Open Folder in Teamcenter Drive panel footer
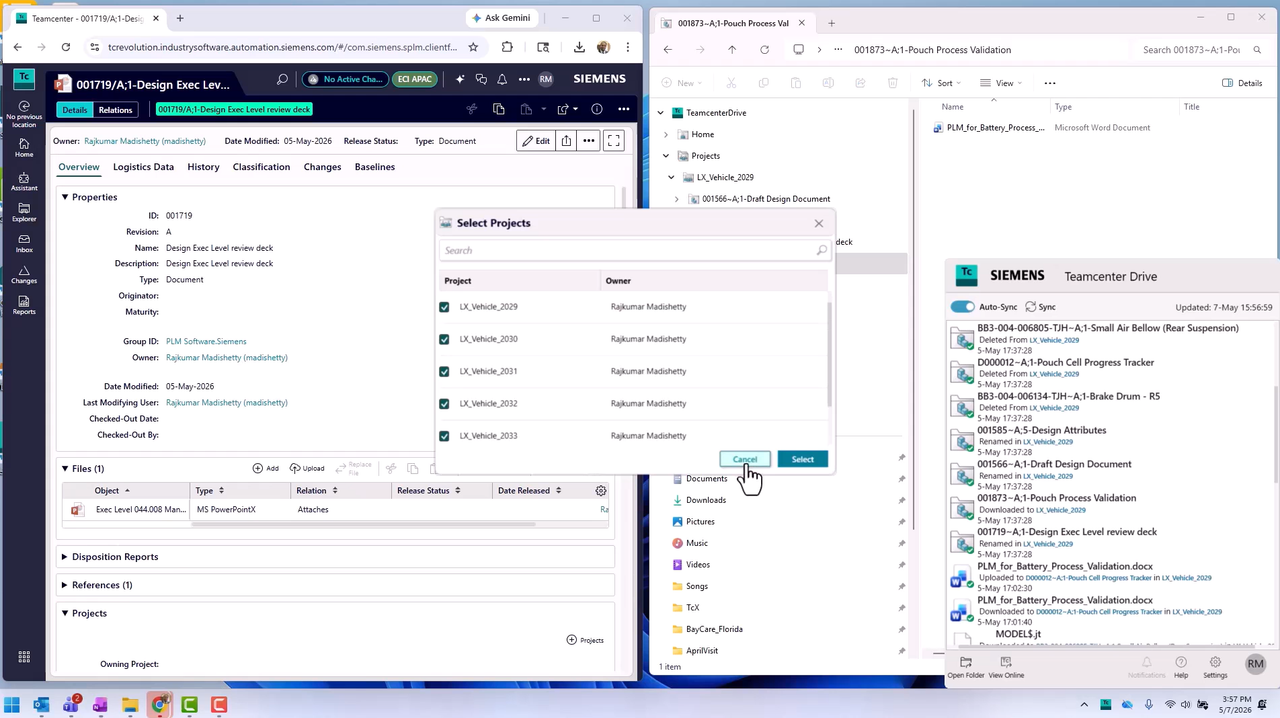1280x718 pixels. 965,668
